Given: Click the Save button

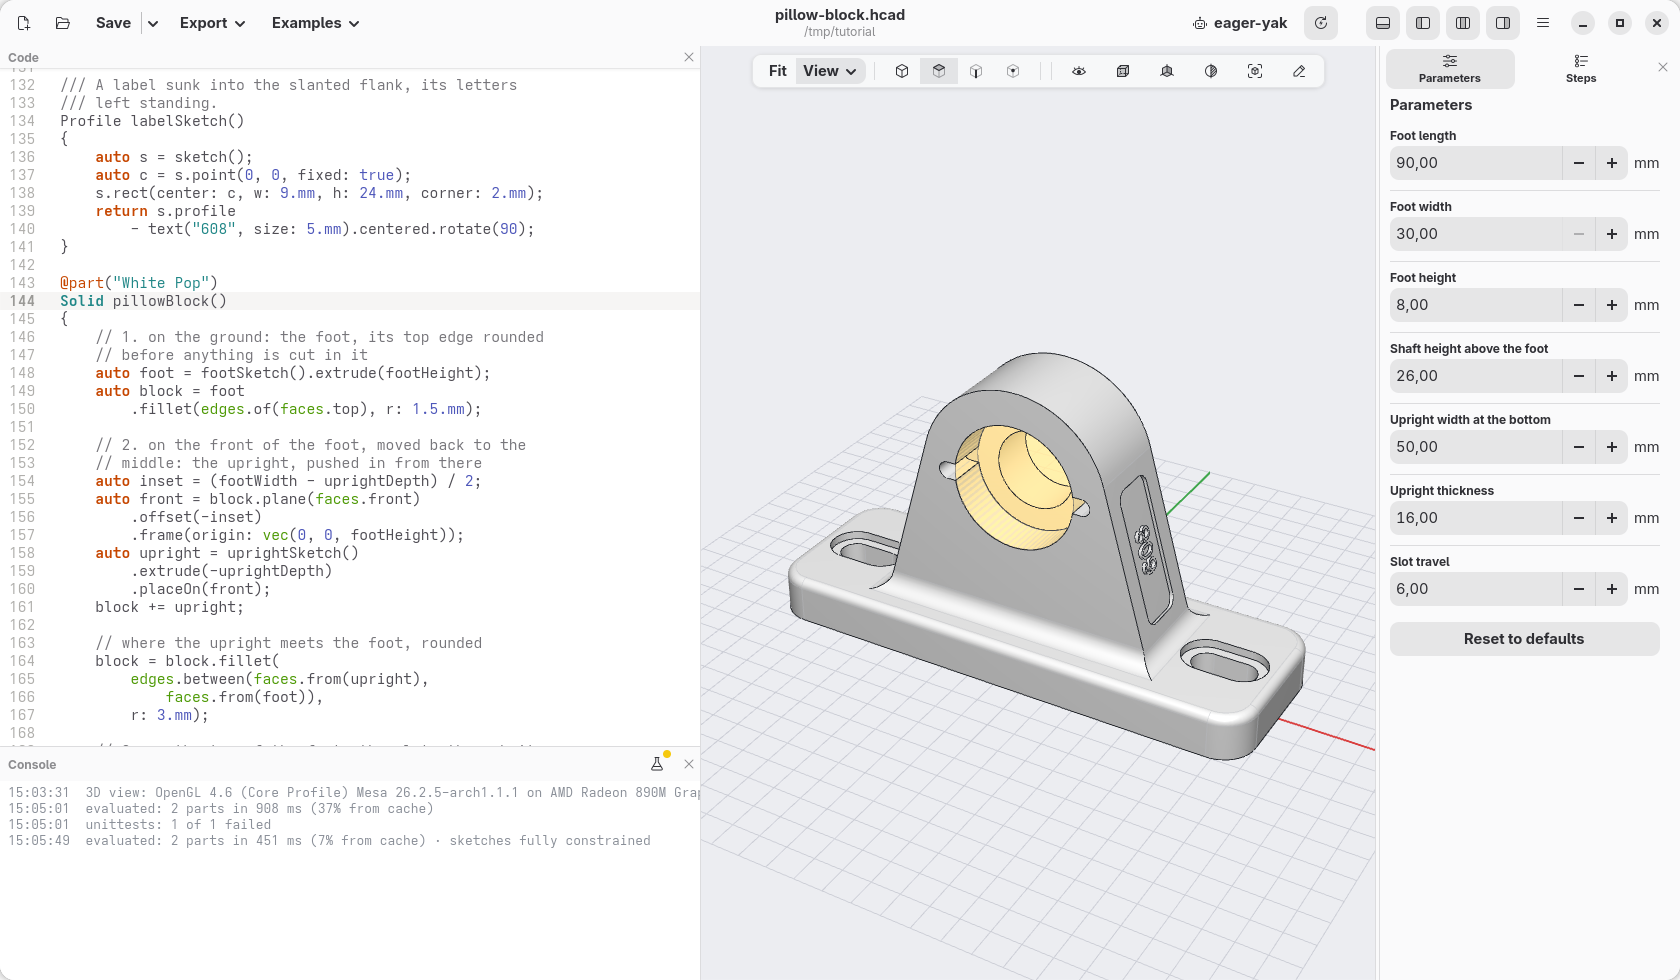Looking at the screenshot, I should point(113,23).
